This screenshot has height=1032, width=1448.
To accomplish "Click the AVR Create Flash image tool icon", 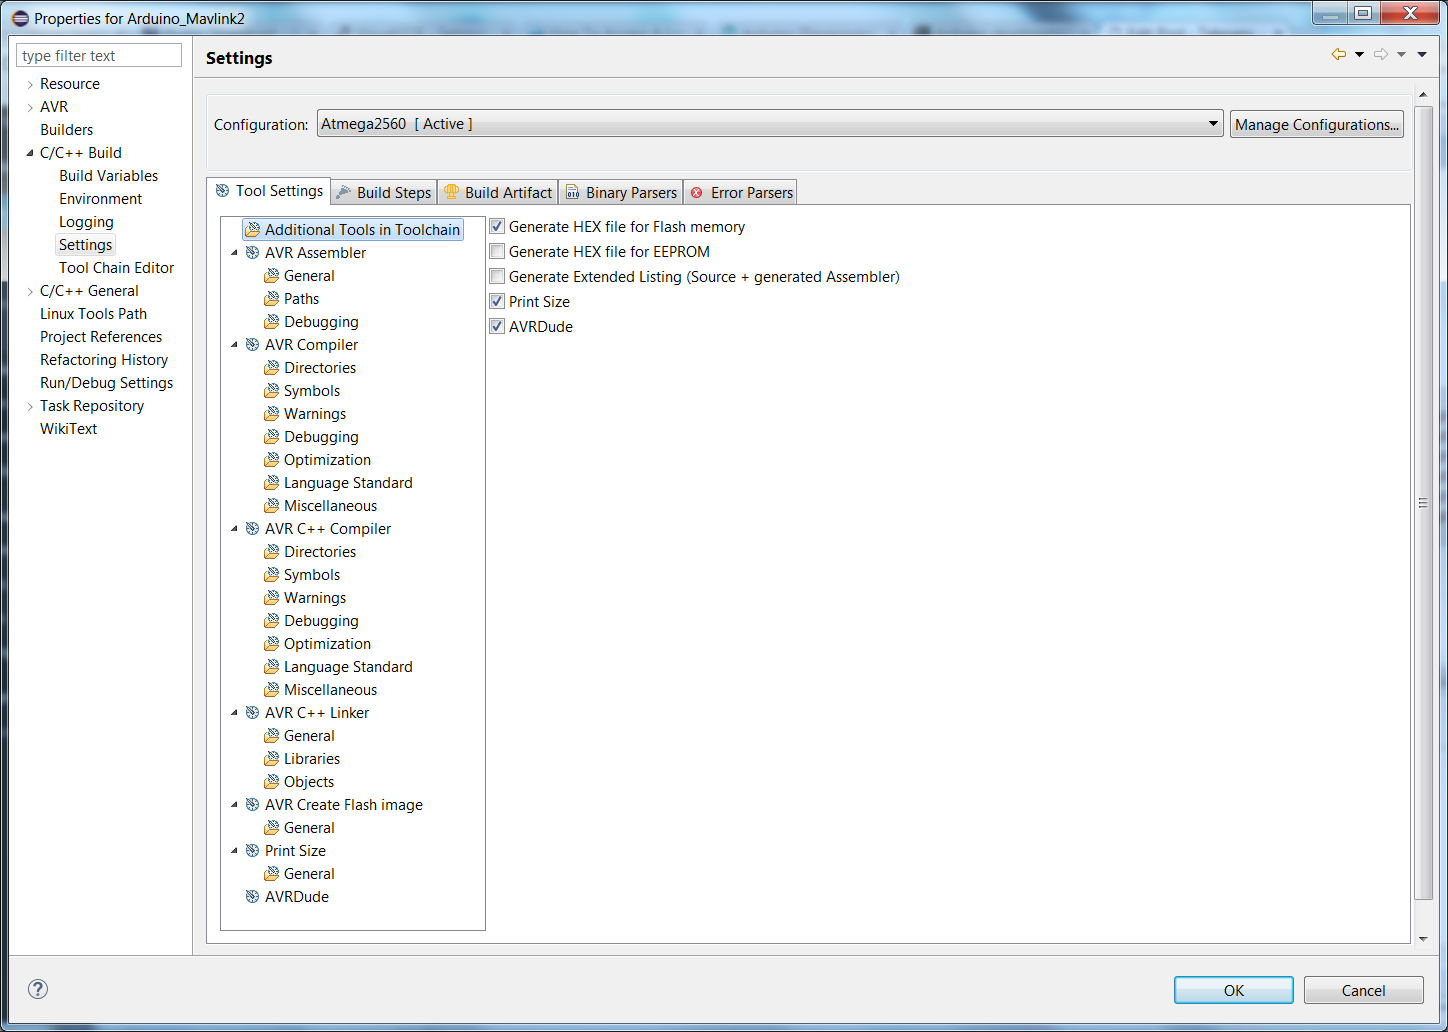I will (252, 805).
